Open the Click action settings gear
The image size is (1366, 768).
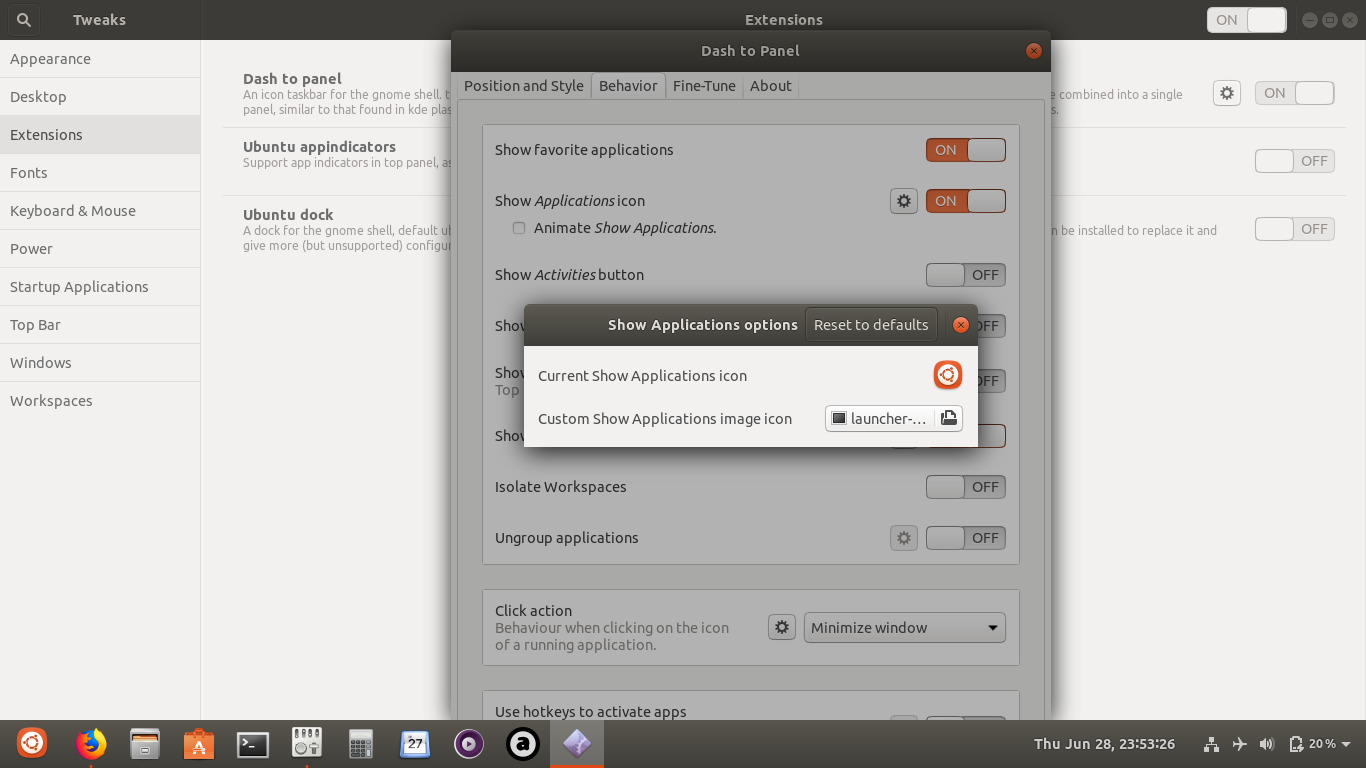click(781, 627)
